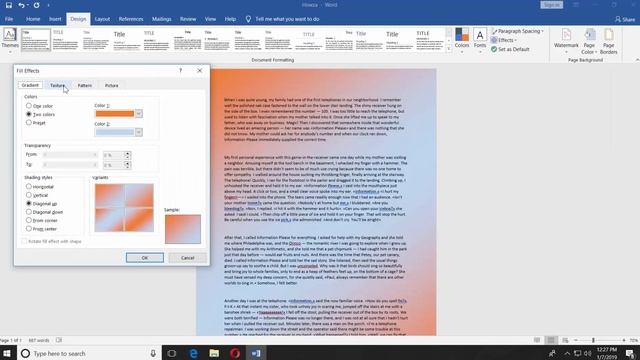Show hidden system tray icons
The width and height of the screenshot is (640, 360).
point(567,353)
